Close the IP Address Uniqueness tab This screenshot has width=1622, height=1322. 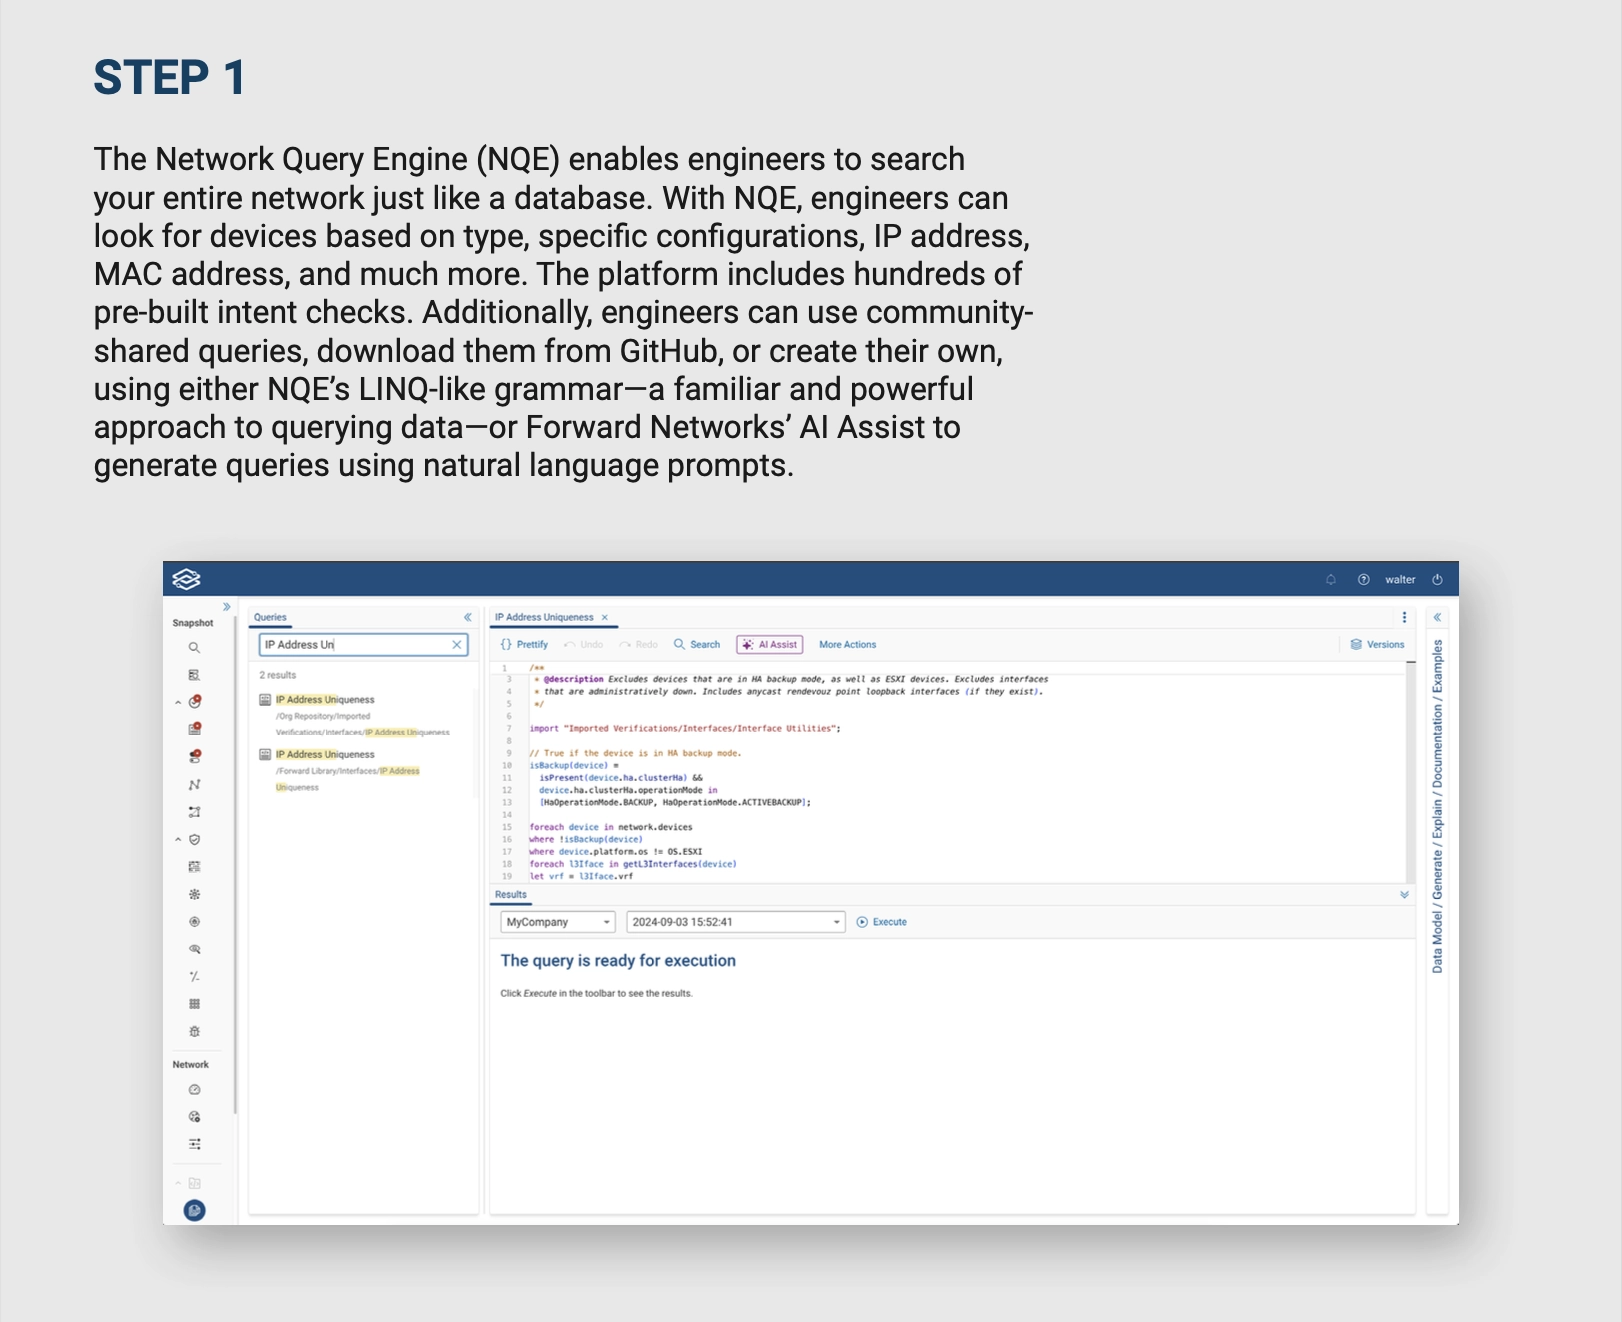605,617
